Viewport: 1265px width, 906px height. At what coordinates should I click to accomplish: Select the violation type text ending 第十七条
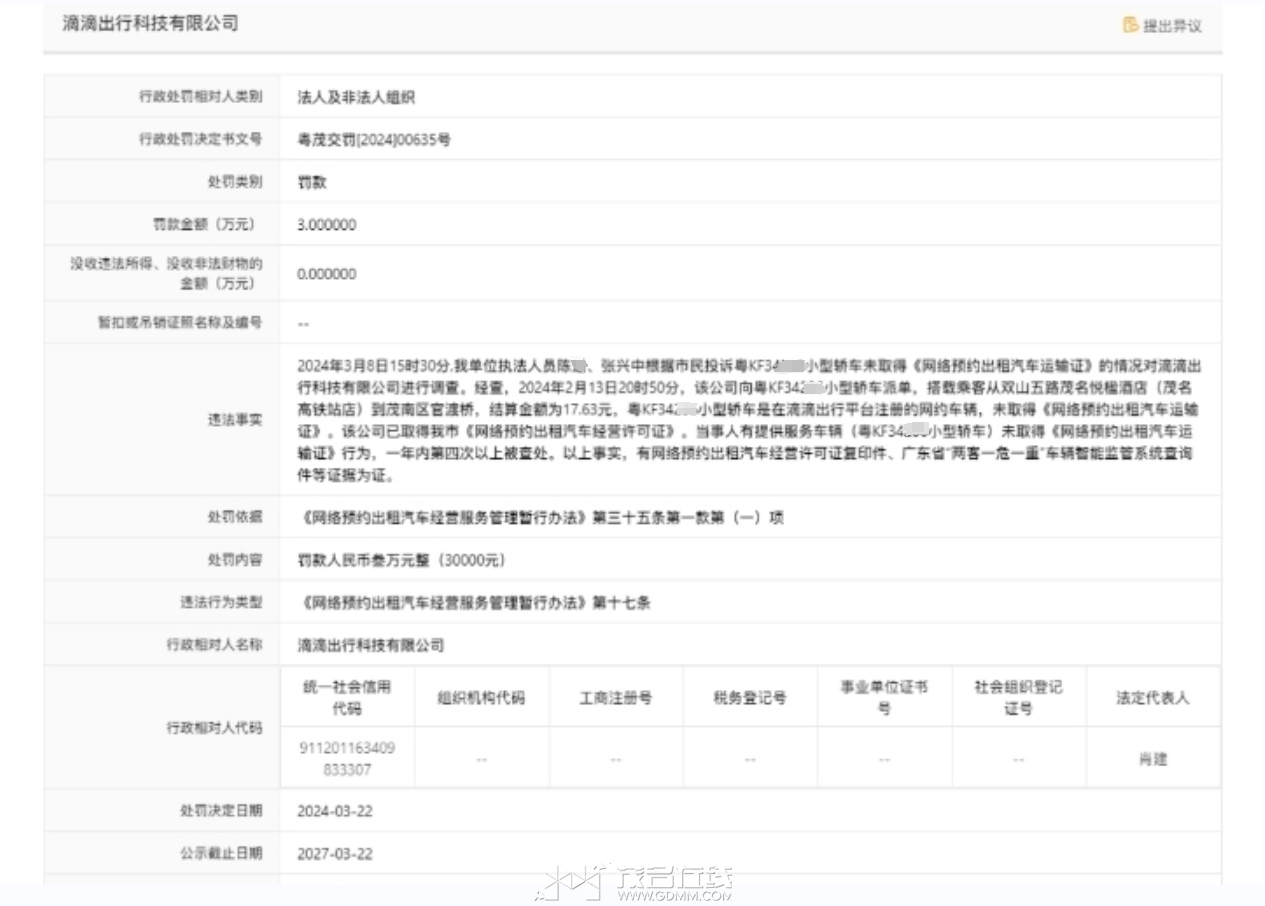click(x=474, y=603)
